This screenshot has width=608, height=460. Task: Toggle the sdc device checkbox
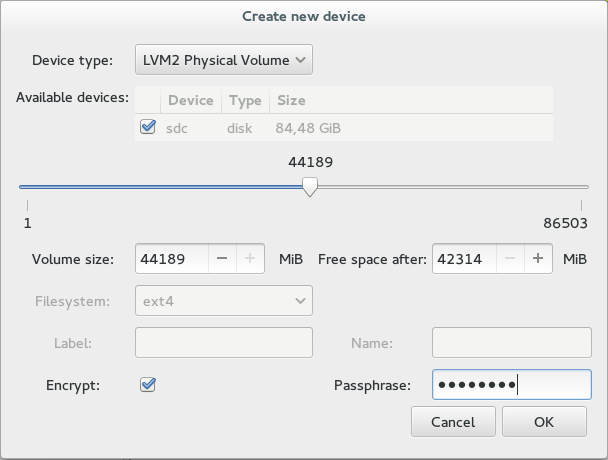point(148,127)
